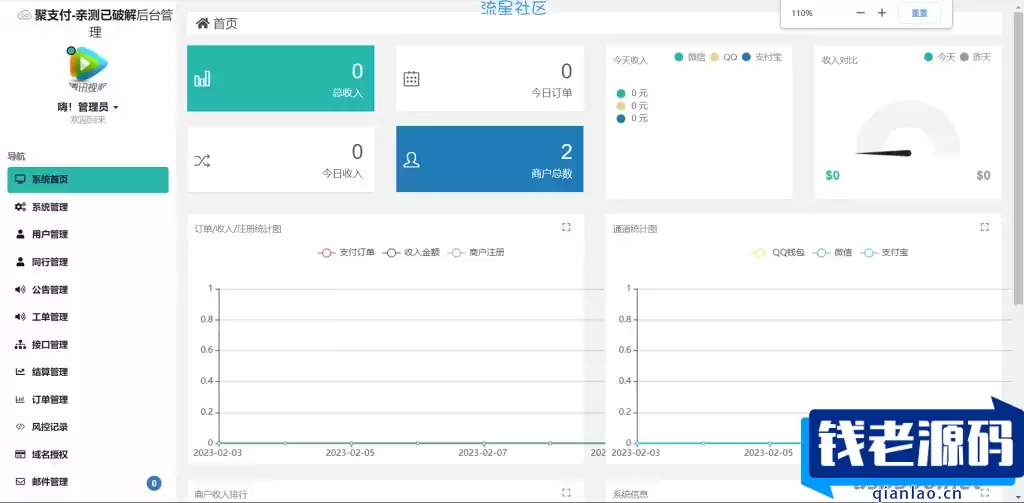
Task: Click the user icon on 商户总数 card
Action: (x=411, y=160)
